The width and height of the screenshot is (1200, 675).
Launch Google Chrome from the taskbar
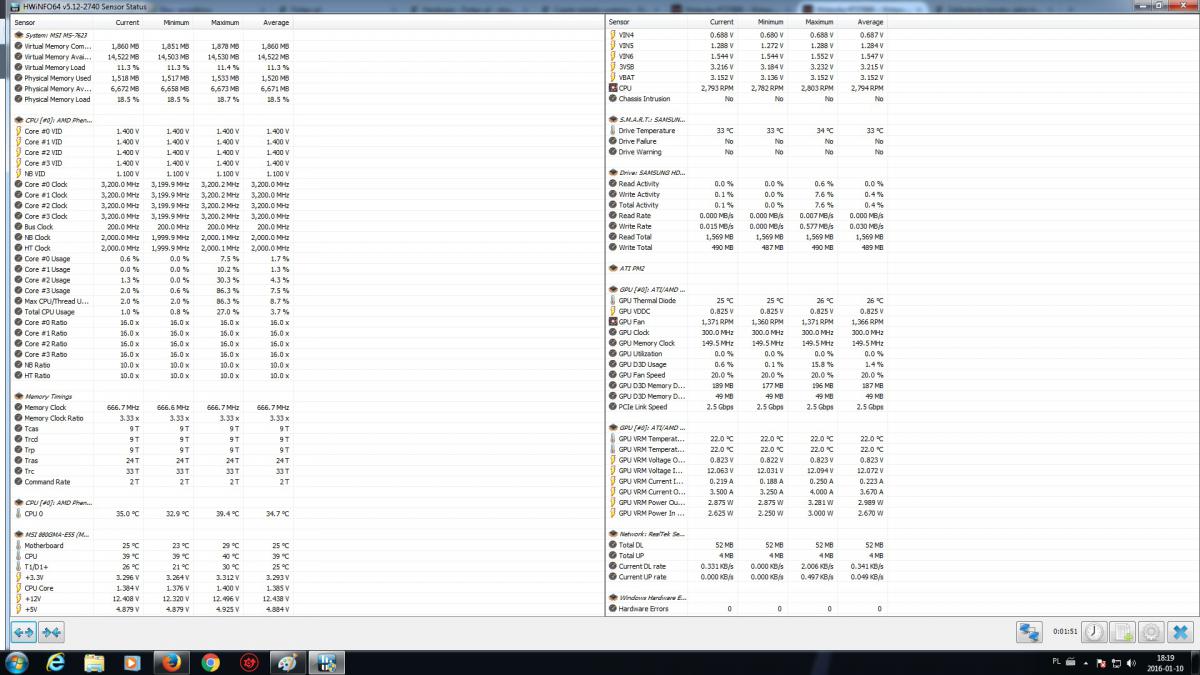click(x=210, y=662)
